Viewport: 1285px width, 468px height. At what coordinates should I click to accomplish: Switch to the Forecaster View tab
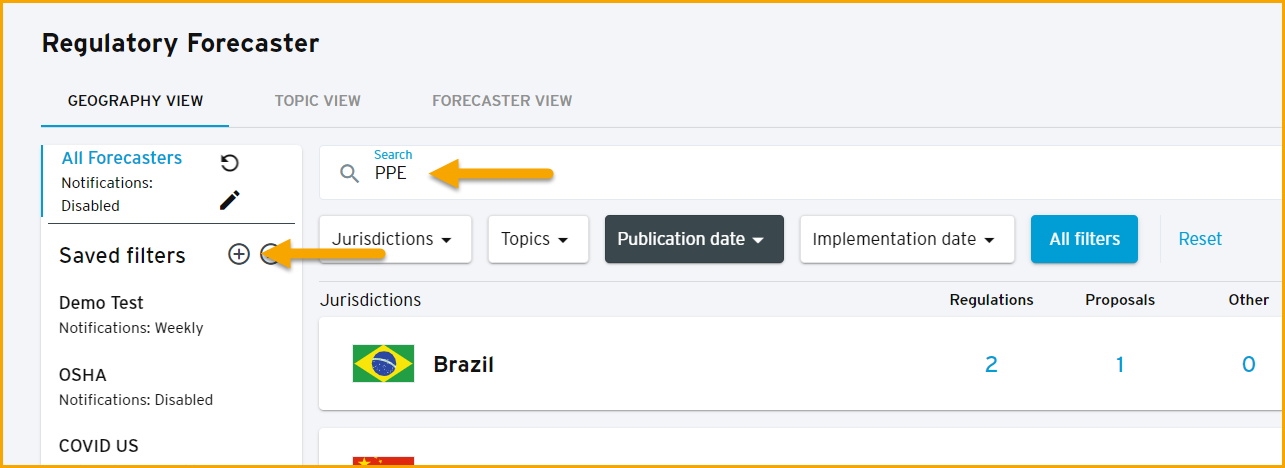pyautogui.click(x=502, y=101)
